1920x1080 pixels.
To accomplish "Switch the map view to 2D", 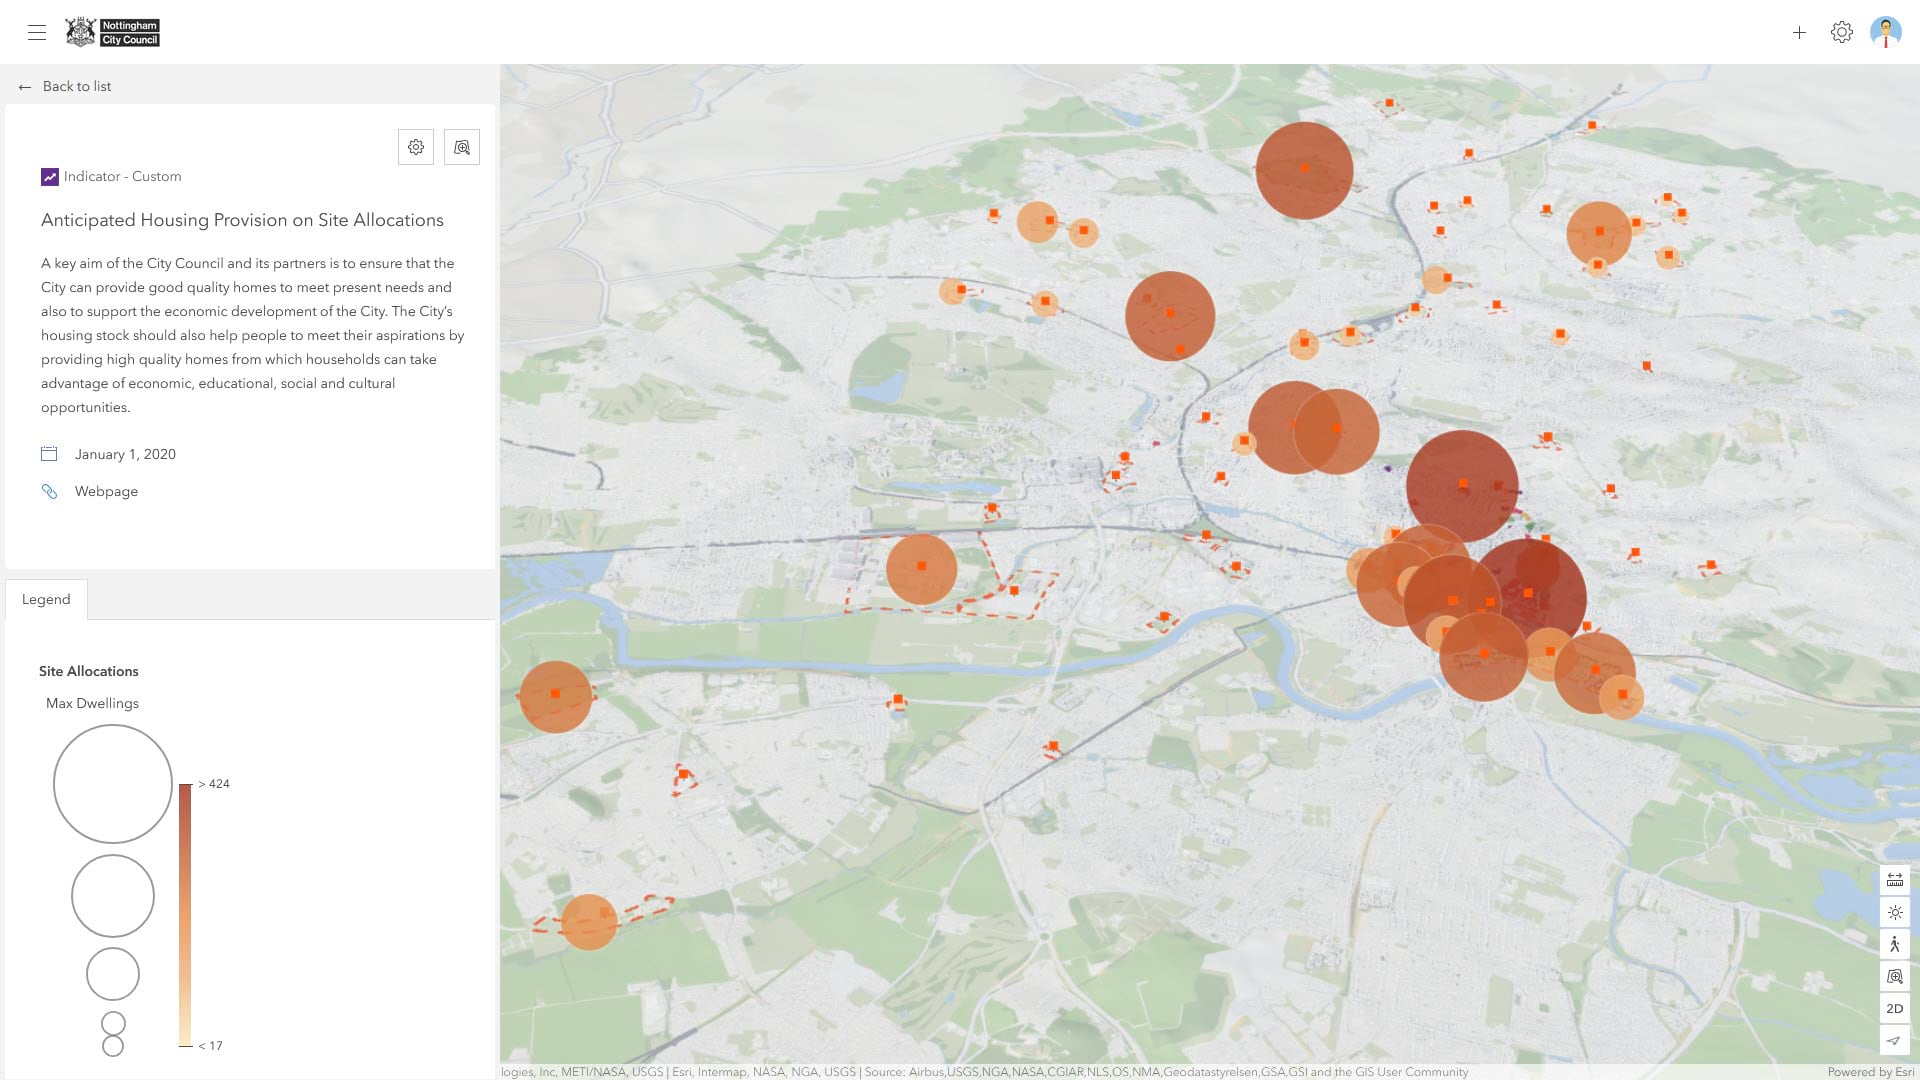I will coord(1895,1008).
